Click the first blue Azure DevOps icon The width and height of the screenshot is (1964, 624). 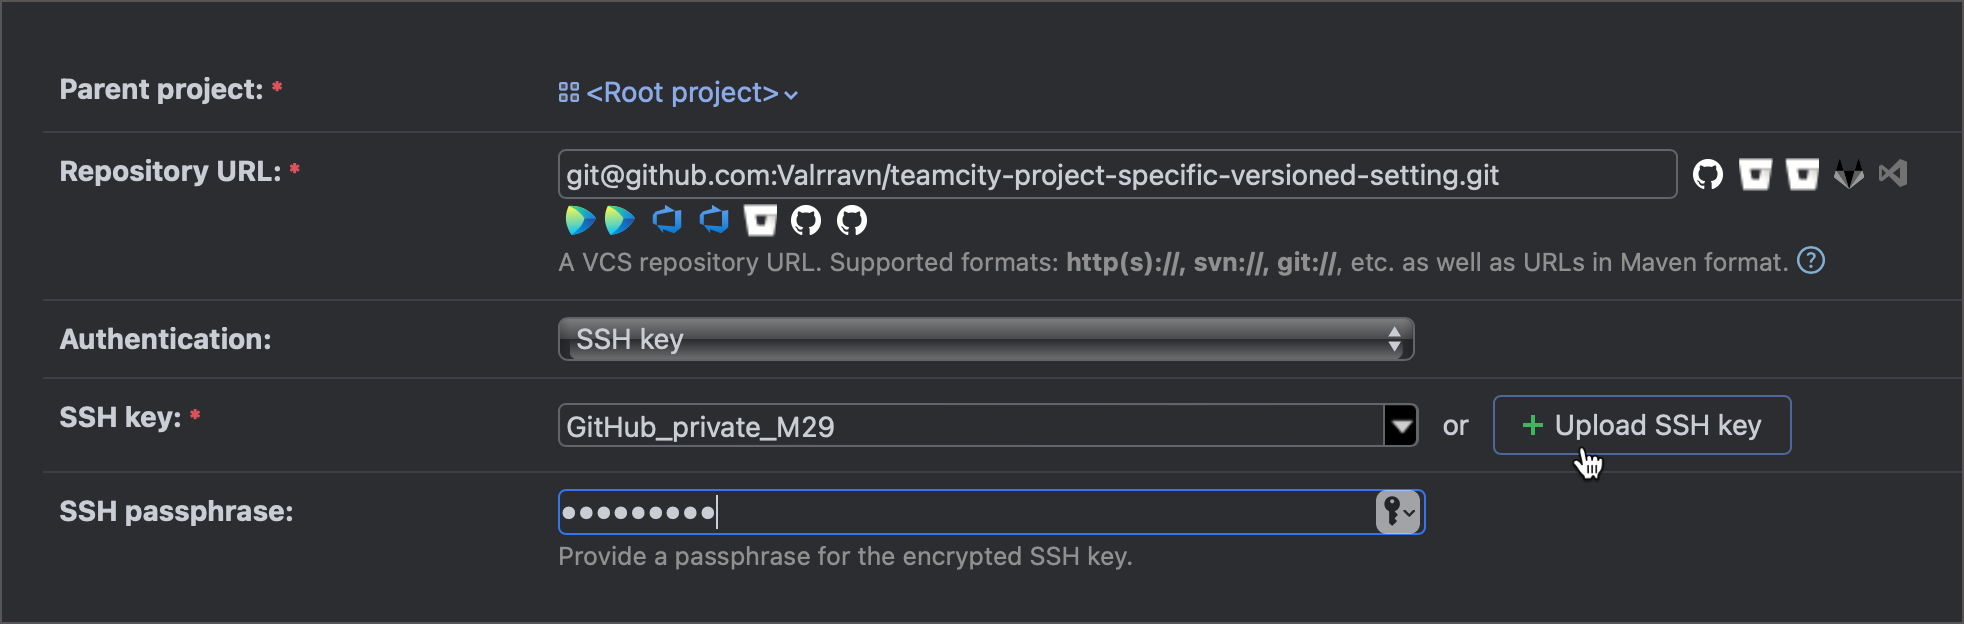point(667,219)
